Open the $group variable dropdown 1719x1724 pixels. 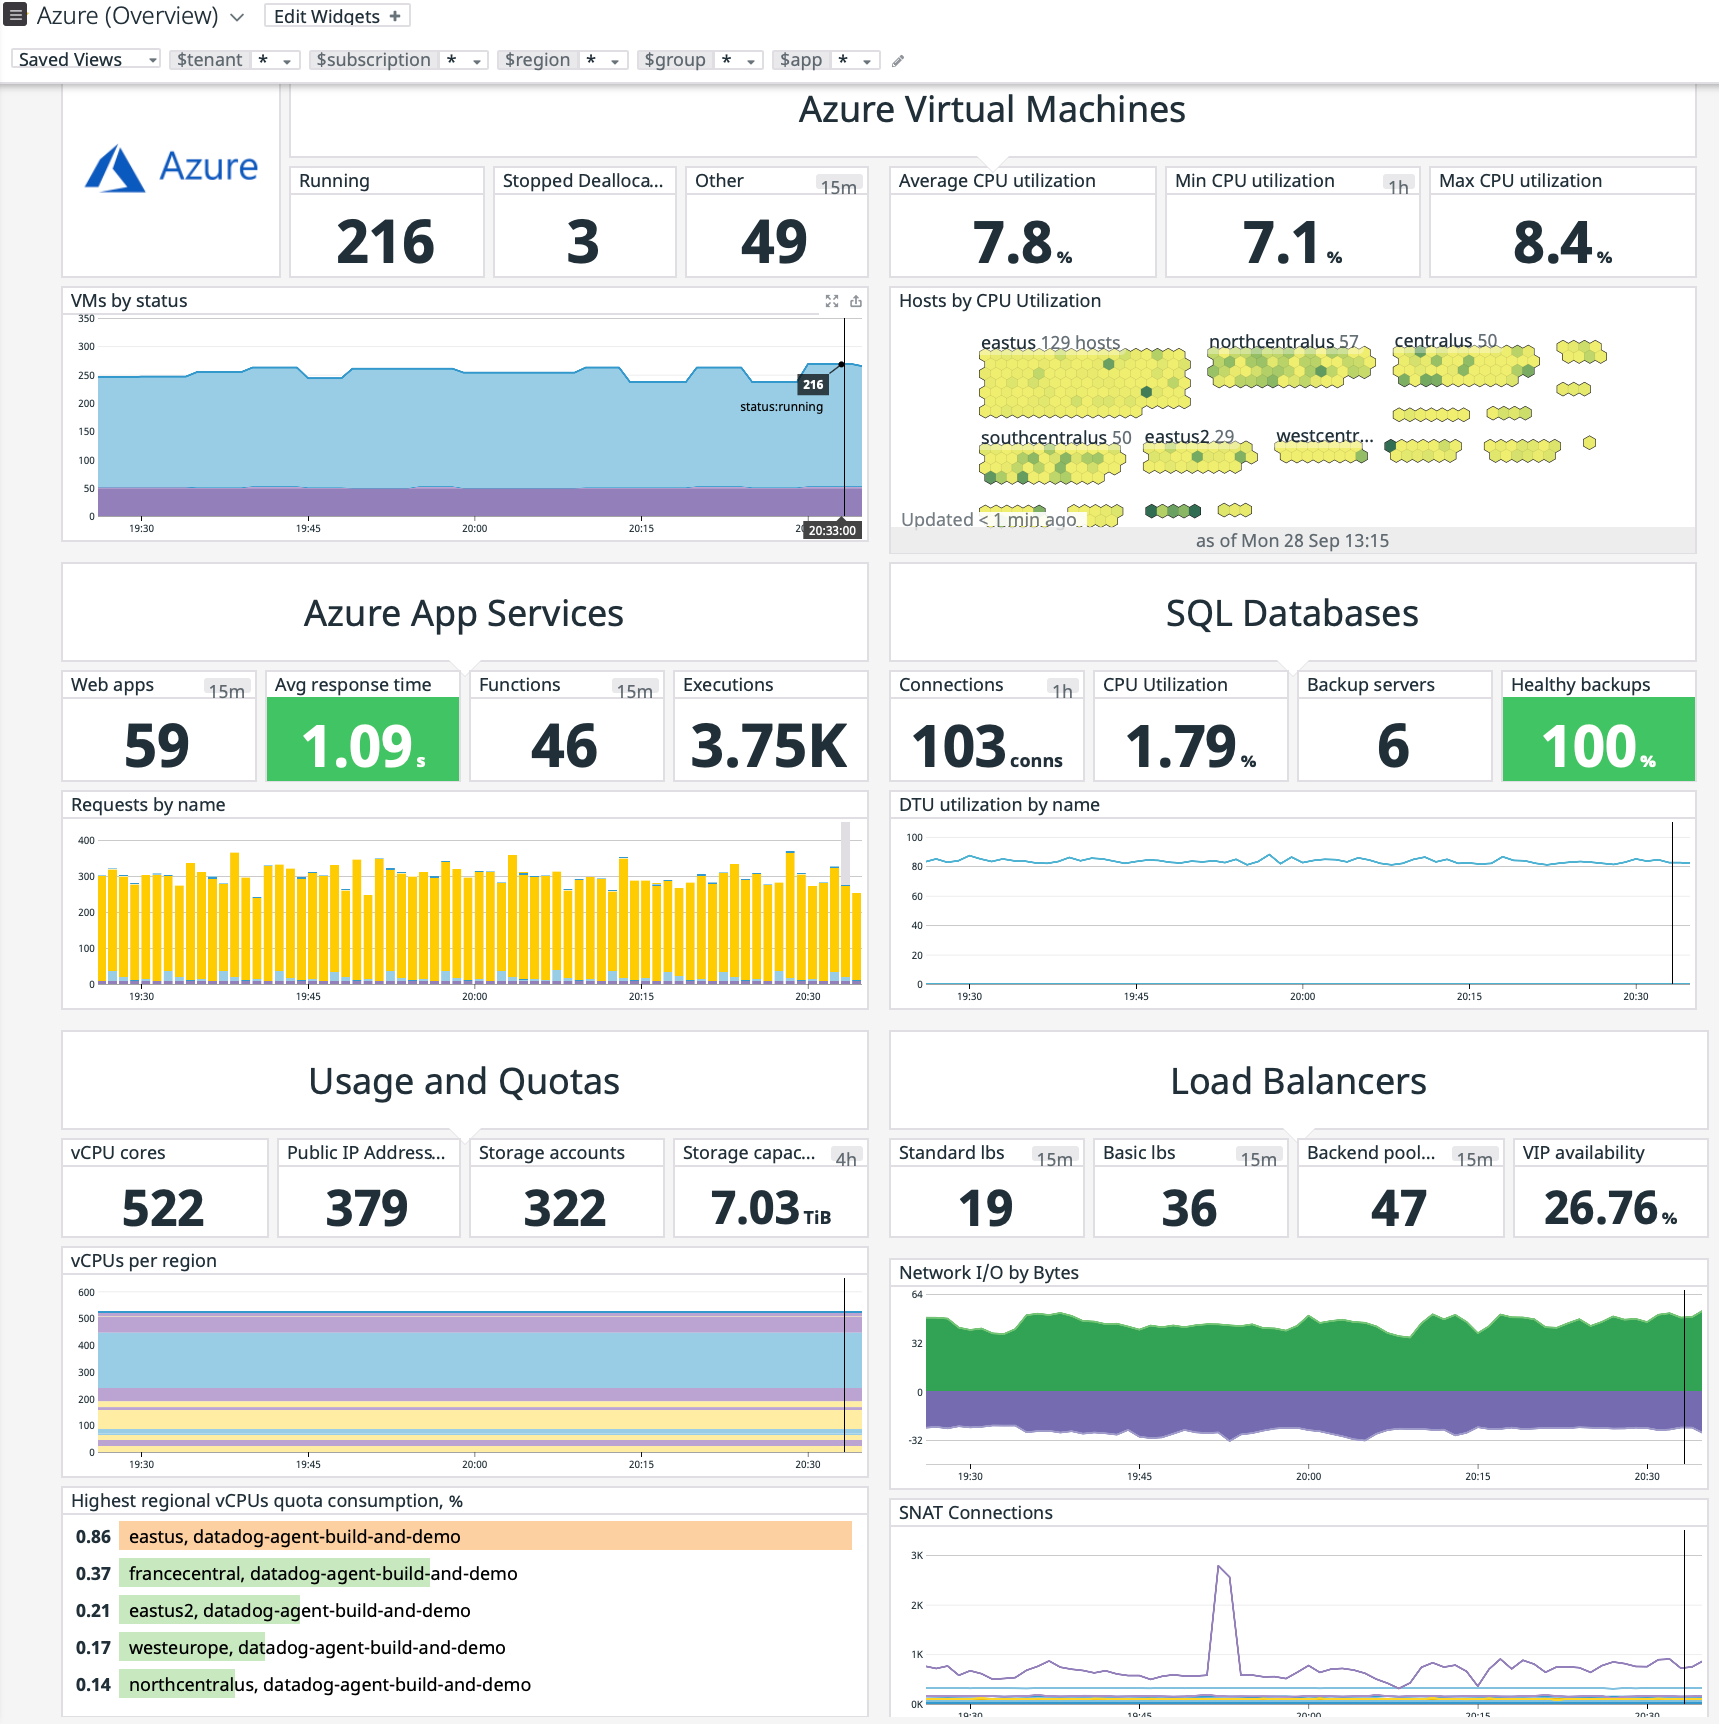[751, 60]
